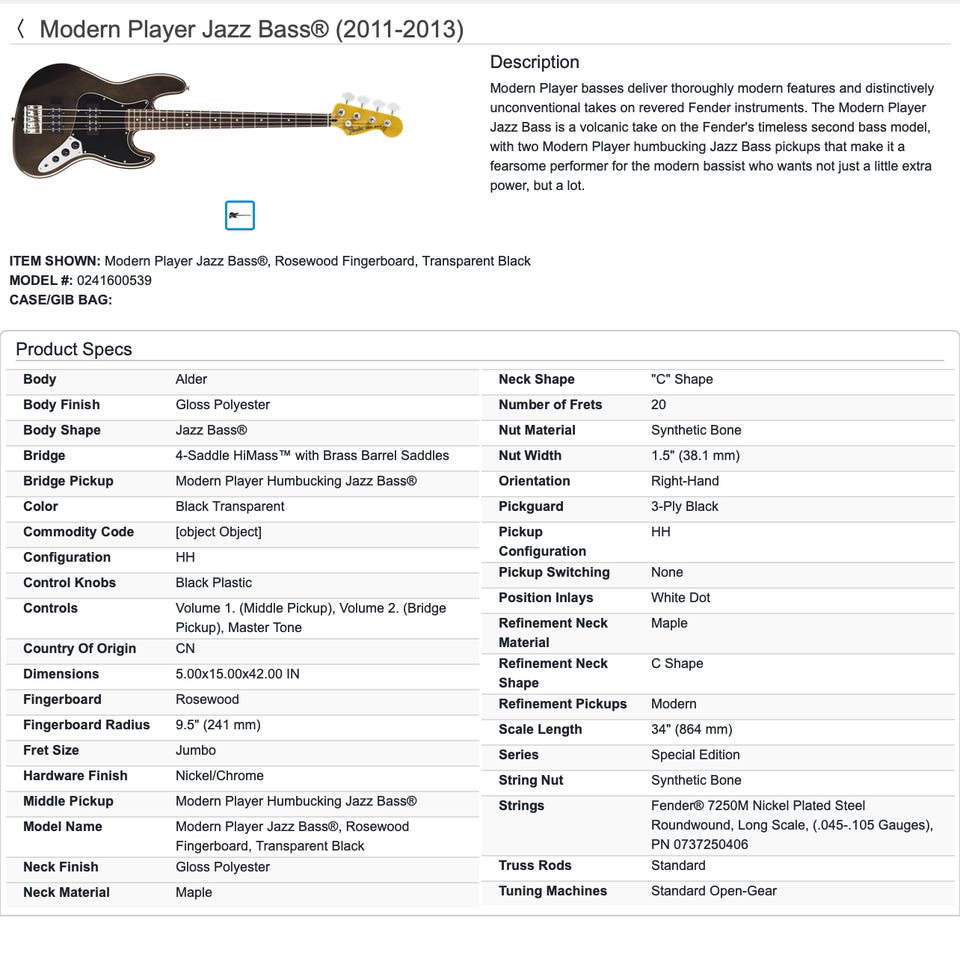Click the large Jazz Bass product photo

point(208,121)
